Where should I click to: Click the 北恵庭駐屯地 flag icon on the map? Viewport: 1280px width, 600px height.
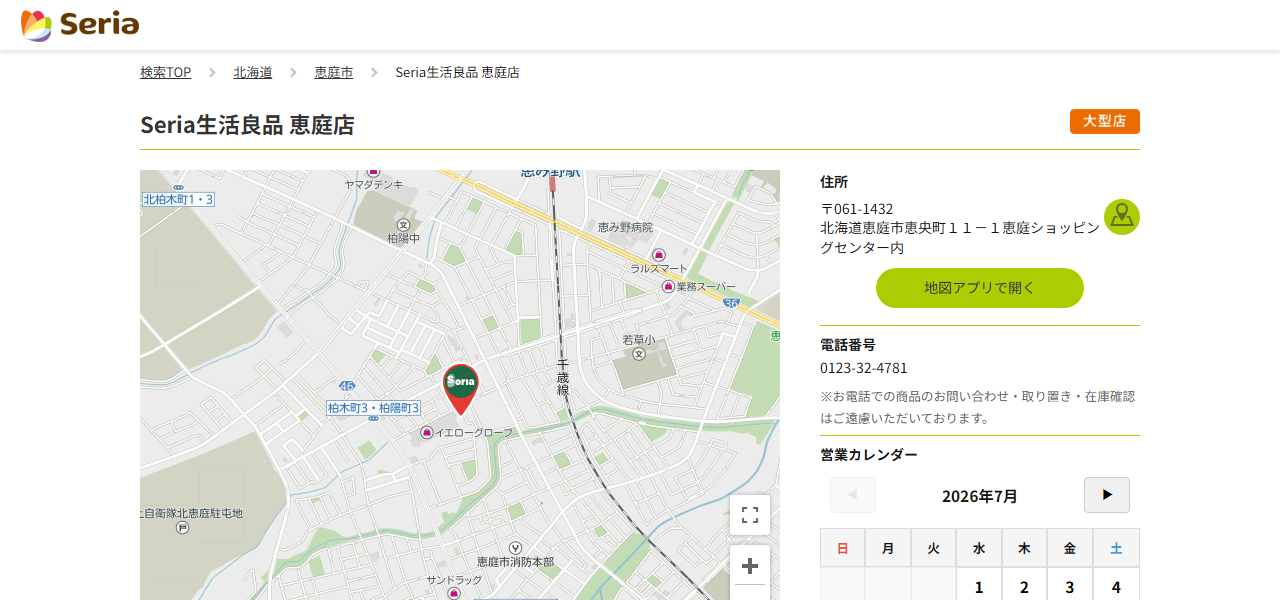(x=181, y=527)
